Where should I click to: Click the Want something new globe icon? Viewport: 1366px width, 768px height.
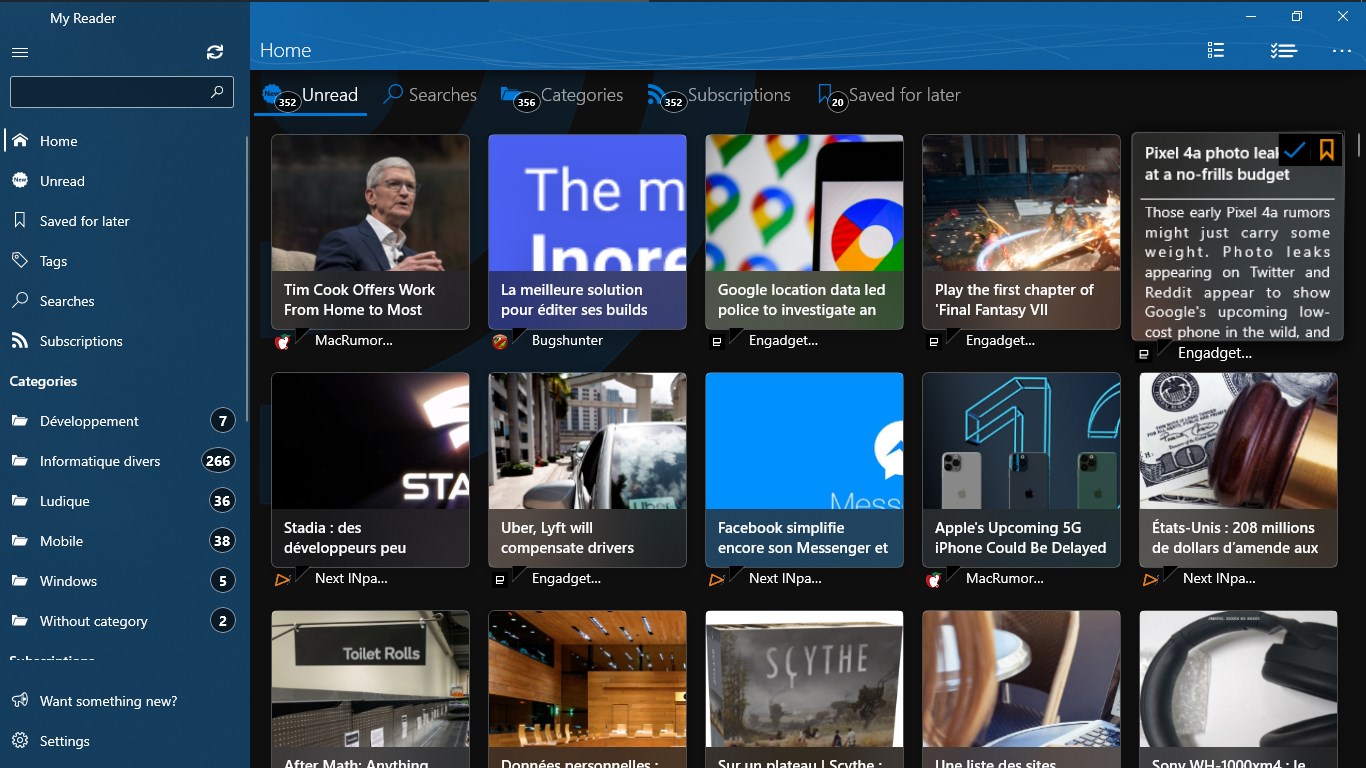(20, 701)
